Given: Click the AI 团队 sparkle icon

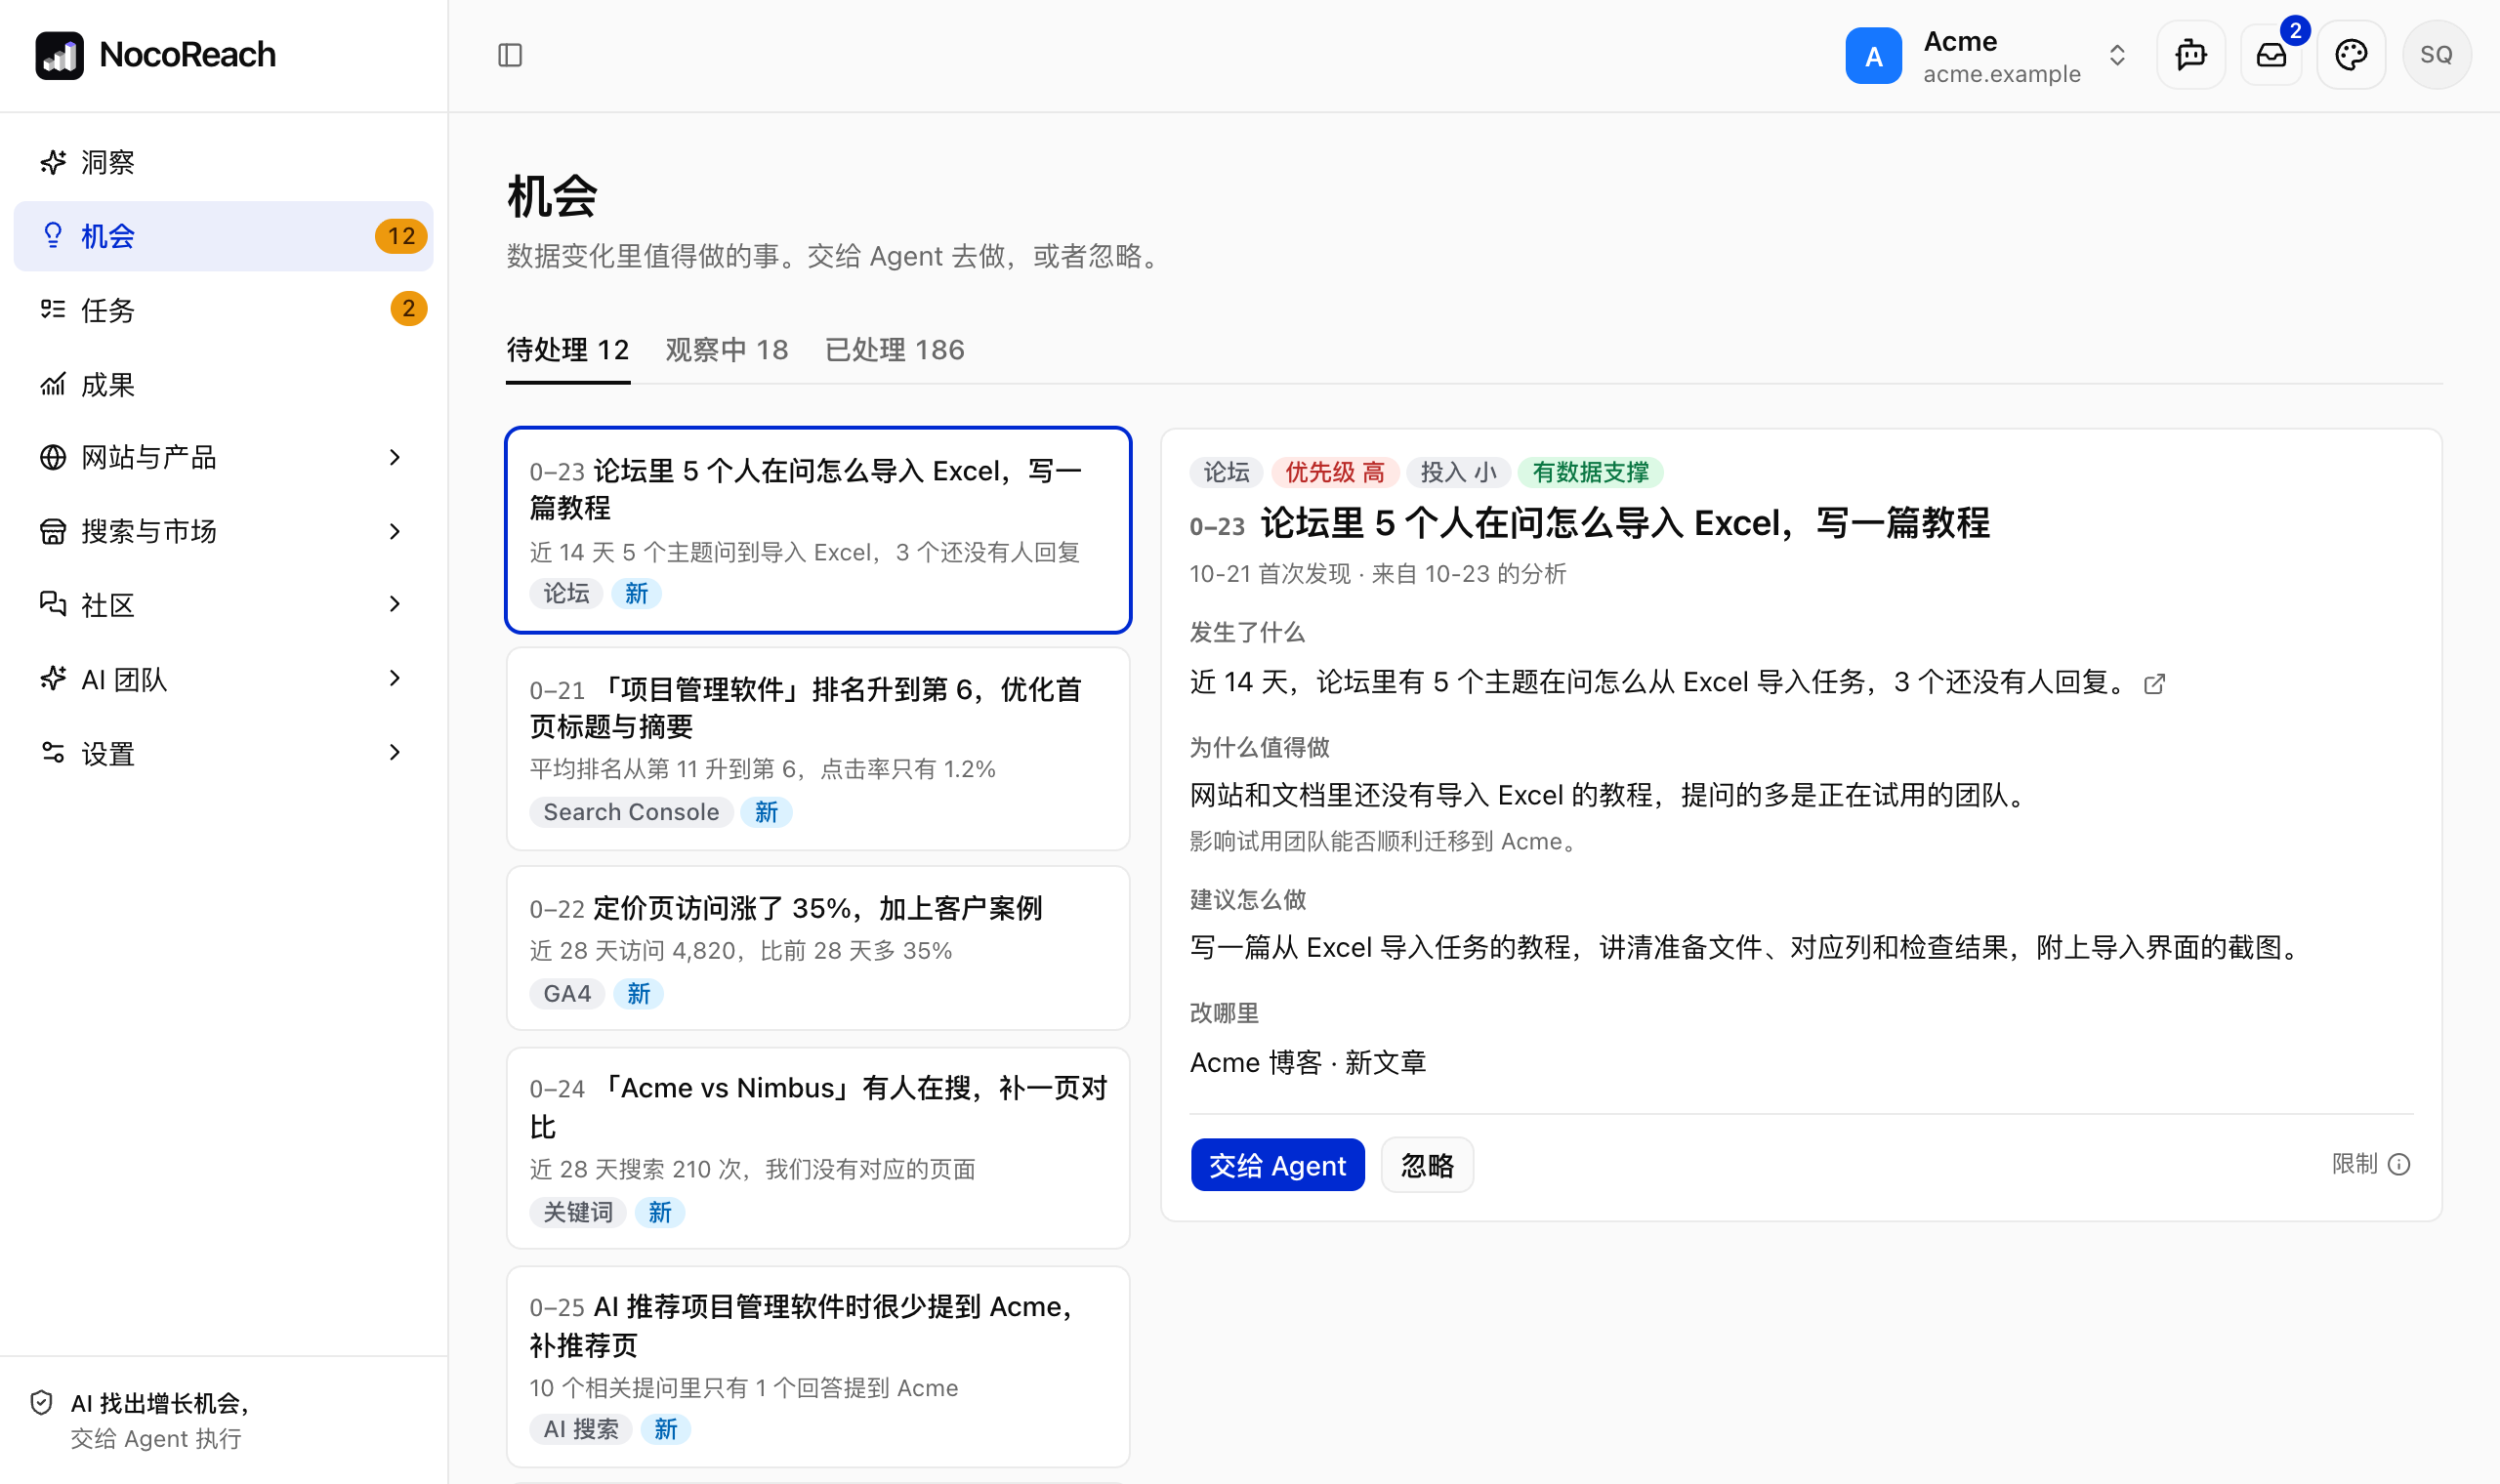Looking at the screenshot, I should [x=53, y=679].
